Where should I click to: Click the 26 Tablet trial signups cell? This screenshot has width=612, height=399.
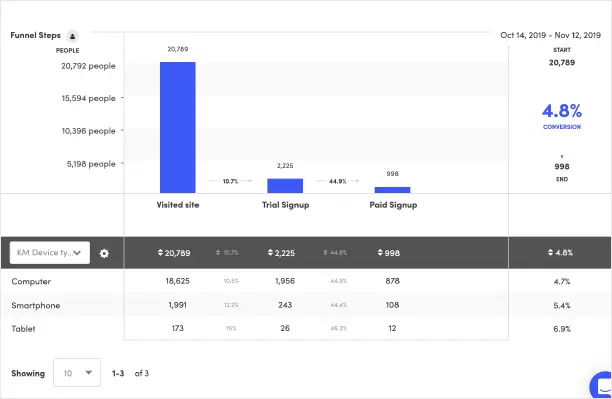pos(285,328)
